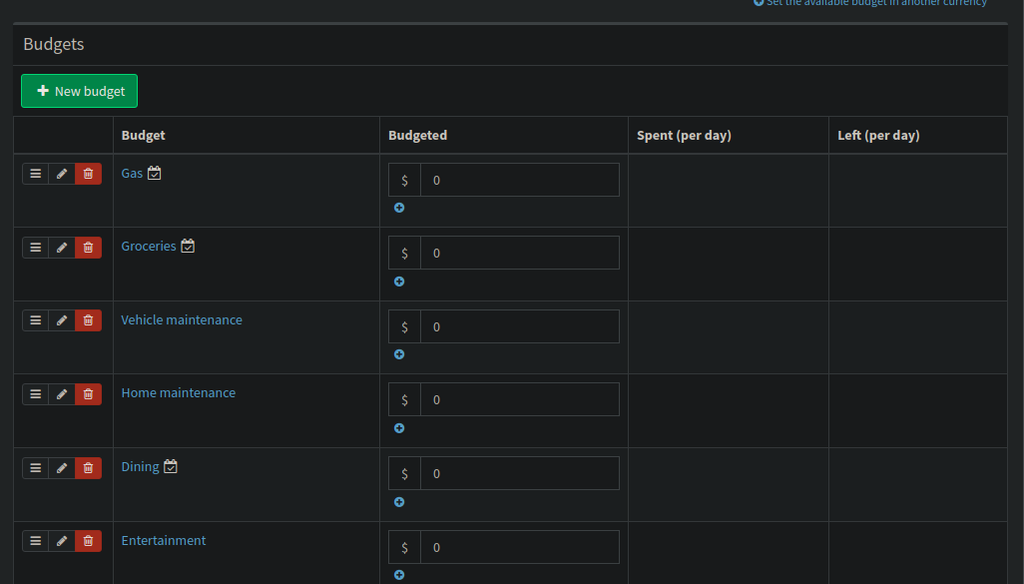
Task: Edit the Gas budget with pencil icon
Action: (x=62, y=174)
